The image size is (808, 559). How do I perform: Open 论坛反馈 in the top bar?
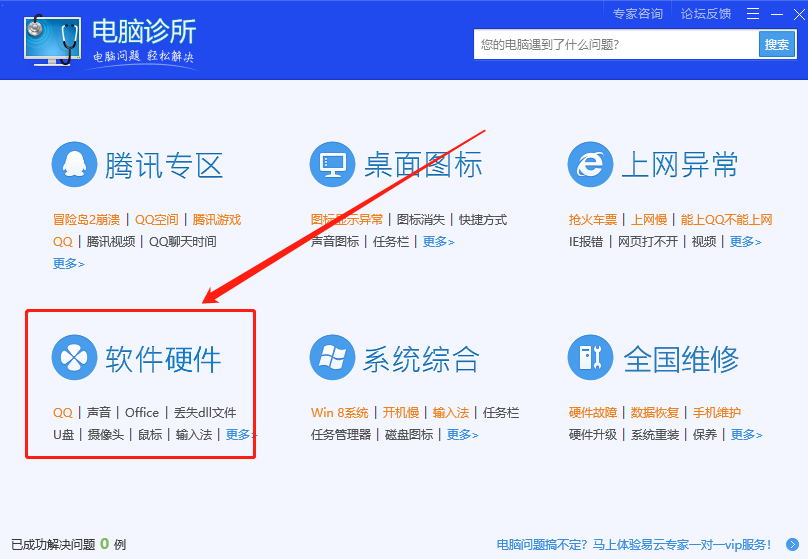pyautogui.click(x=706, y=14)
